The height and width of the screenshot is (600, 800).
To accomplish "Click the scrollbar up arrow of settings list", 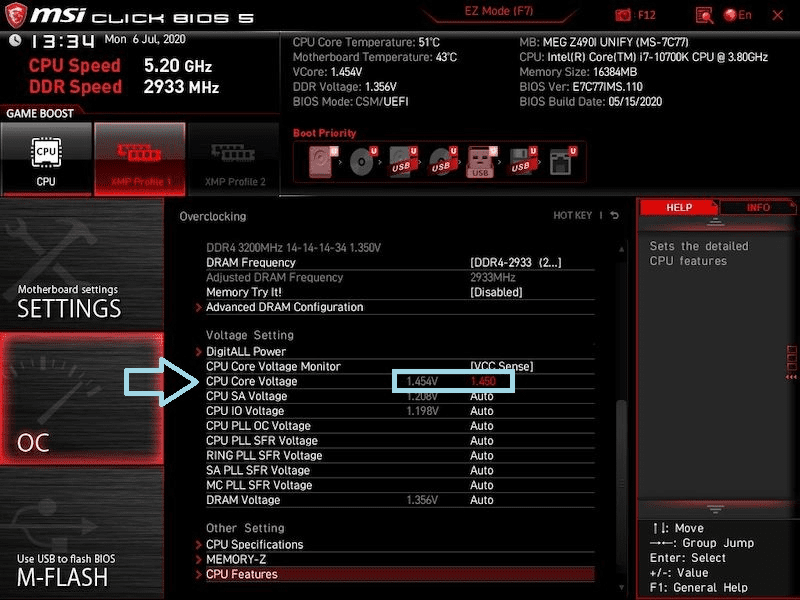I will [621, 249].
